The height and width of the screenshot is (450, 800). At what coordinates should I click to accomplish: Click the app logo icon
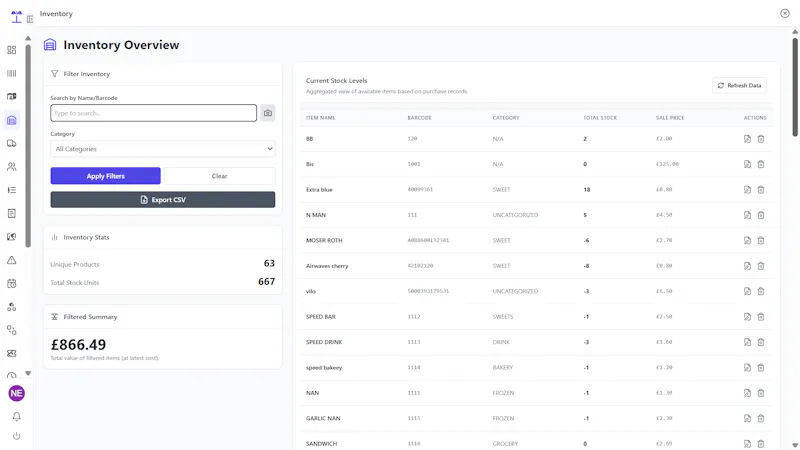pyautogui.click(x=16, y=17)
